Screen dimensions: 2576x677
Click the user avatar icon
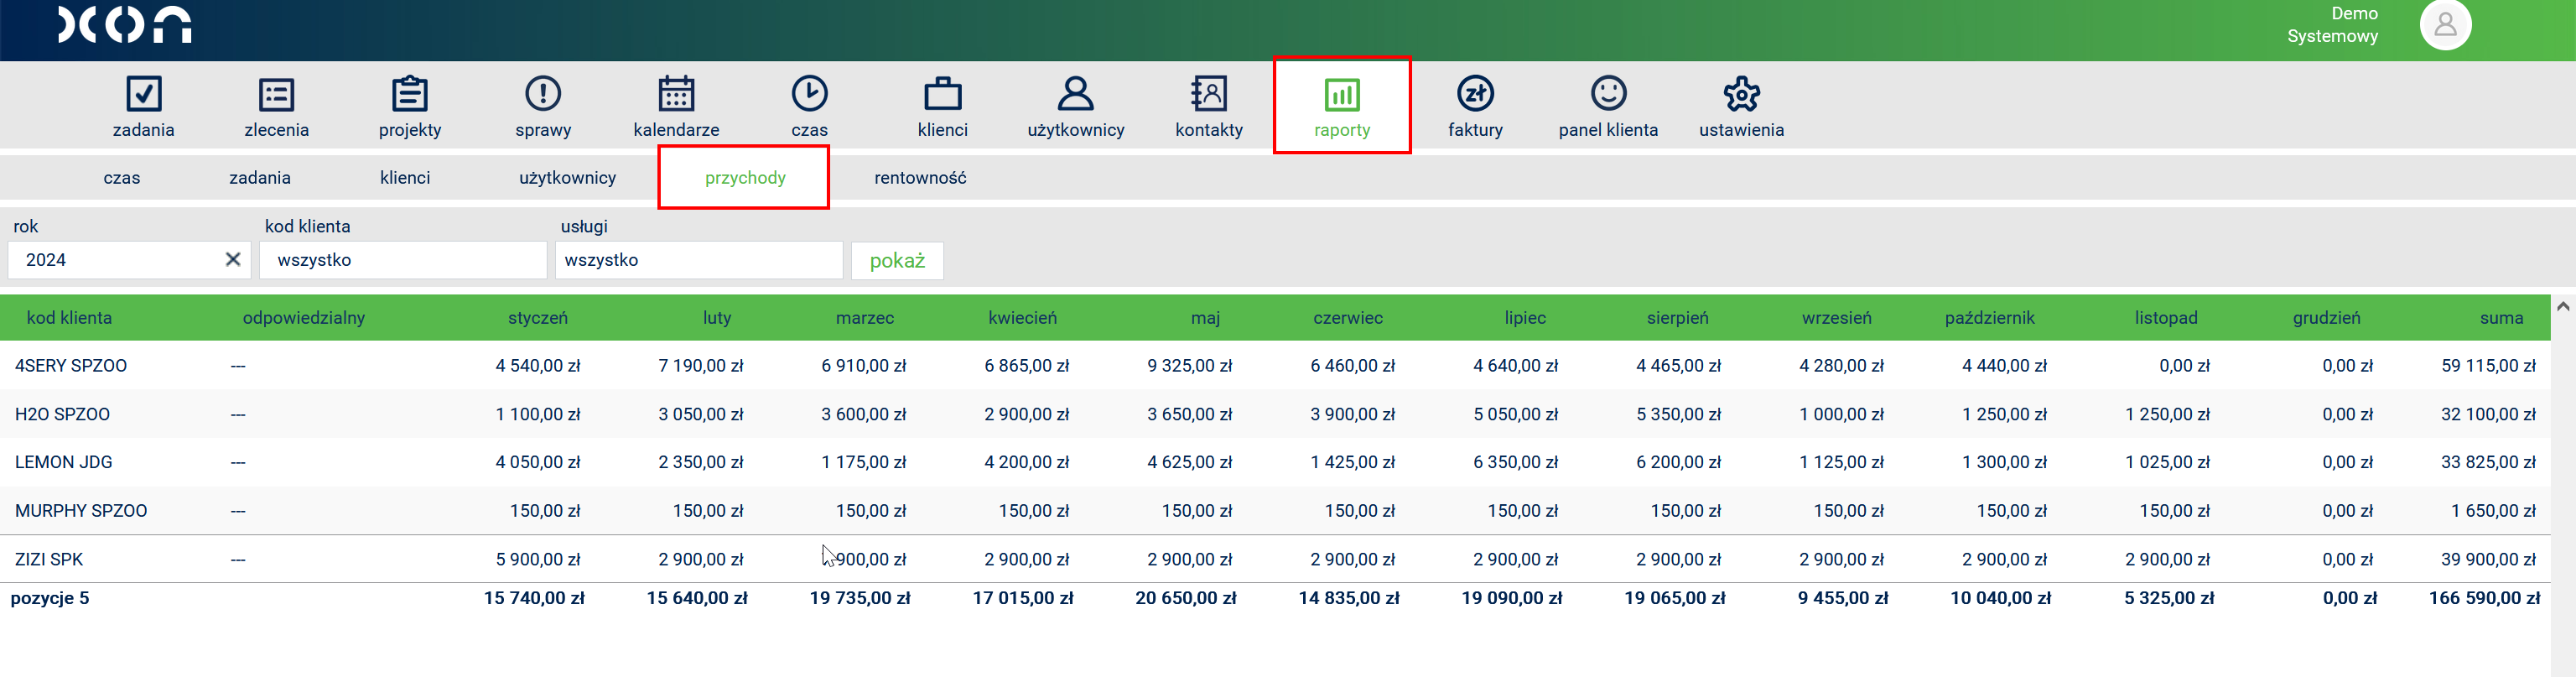[2445, 25]
